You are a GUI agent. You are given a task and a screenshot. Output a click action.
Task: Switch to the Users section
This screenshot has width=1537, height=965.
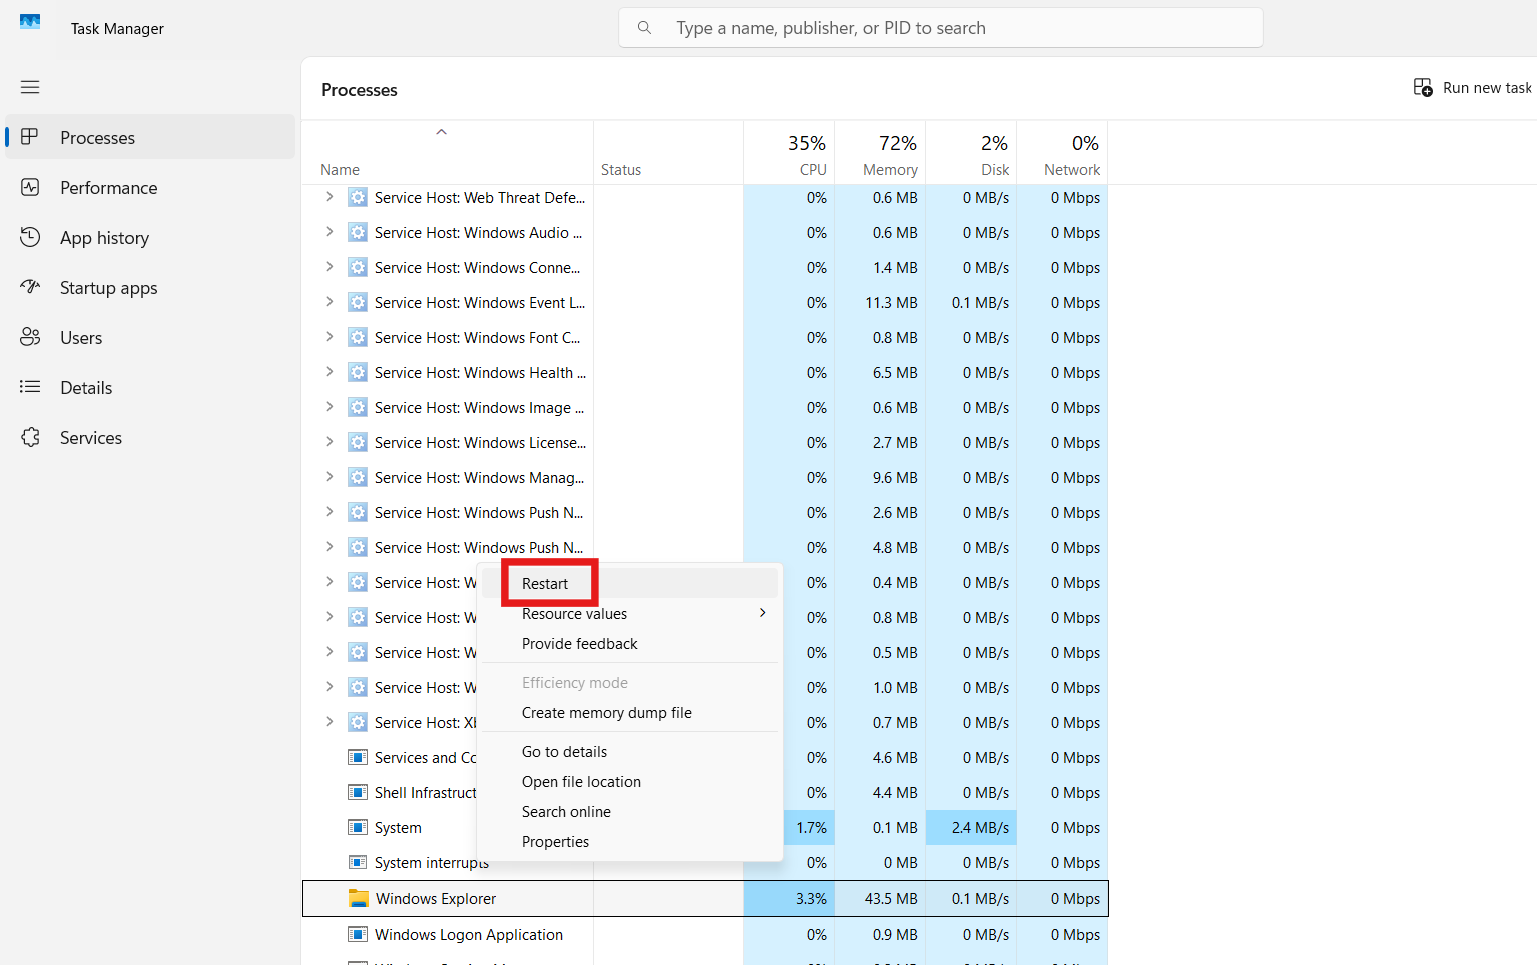tap(81, 337)
